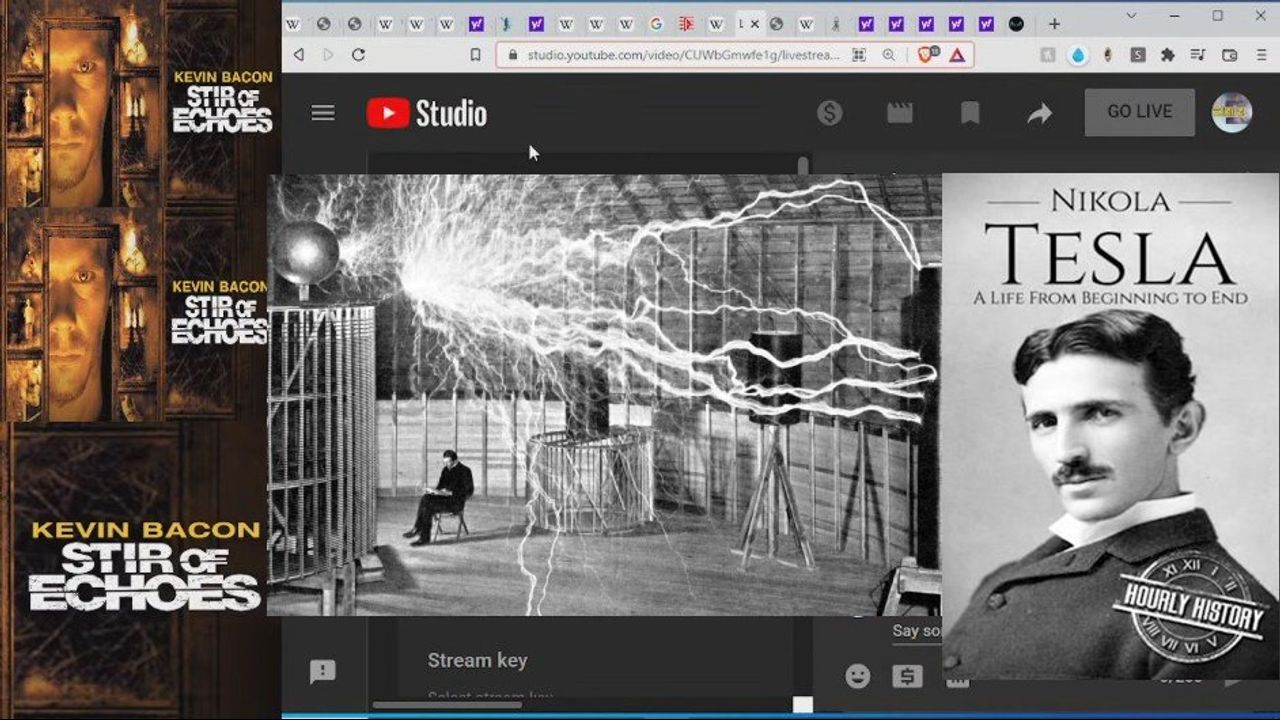
Task: Click the Super Chat dollar icon in chat
Action: tap(907, 676)
